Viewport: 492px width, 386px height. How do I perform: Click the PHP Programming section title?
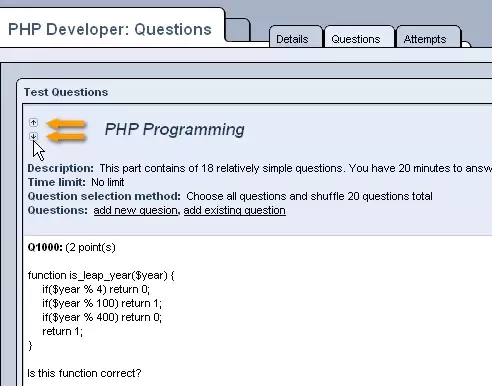[175, 129]
